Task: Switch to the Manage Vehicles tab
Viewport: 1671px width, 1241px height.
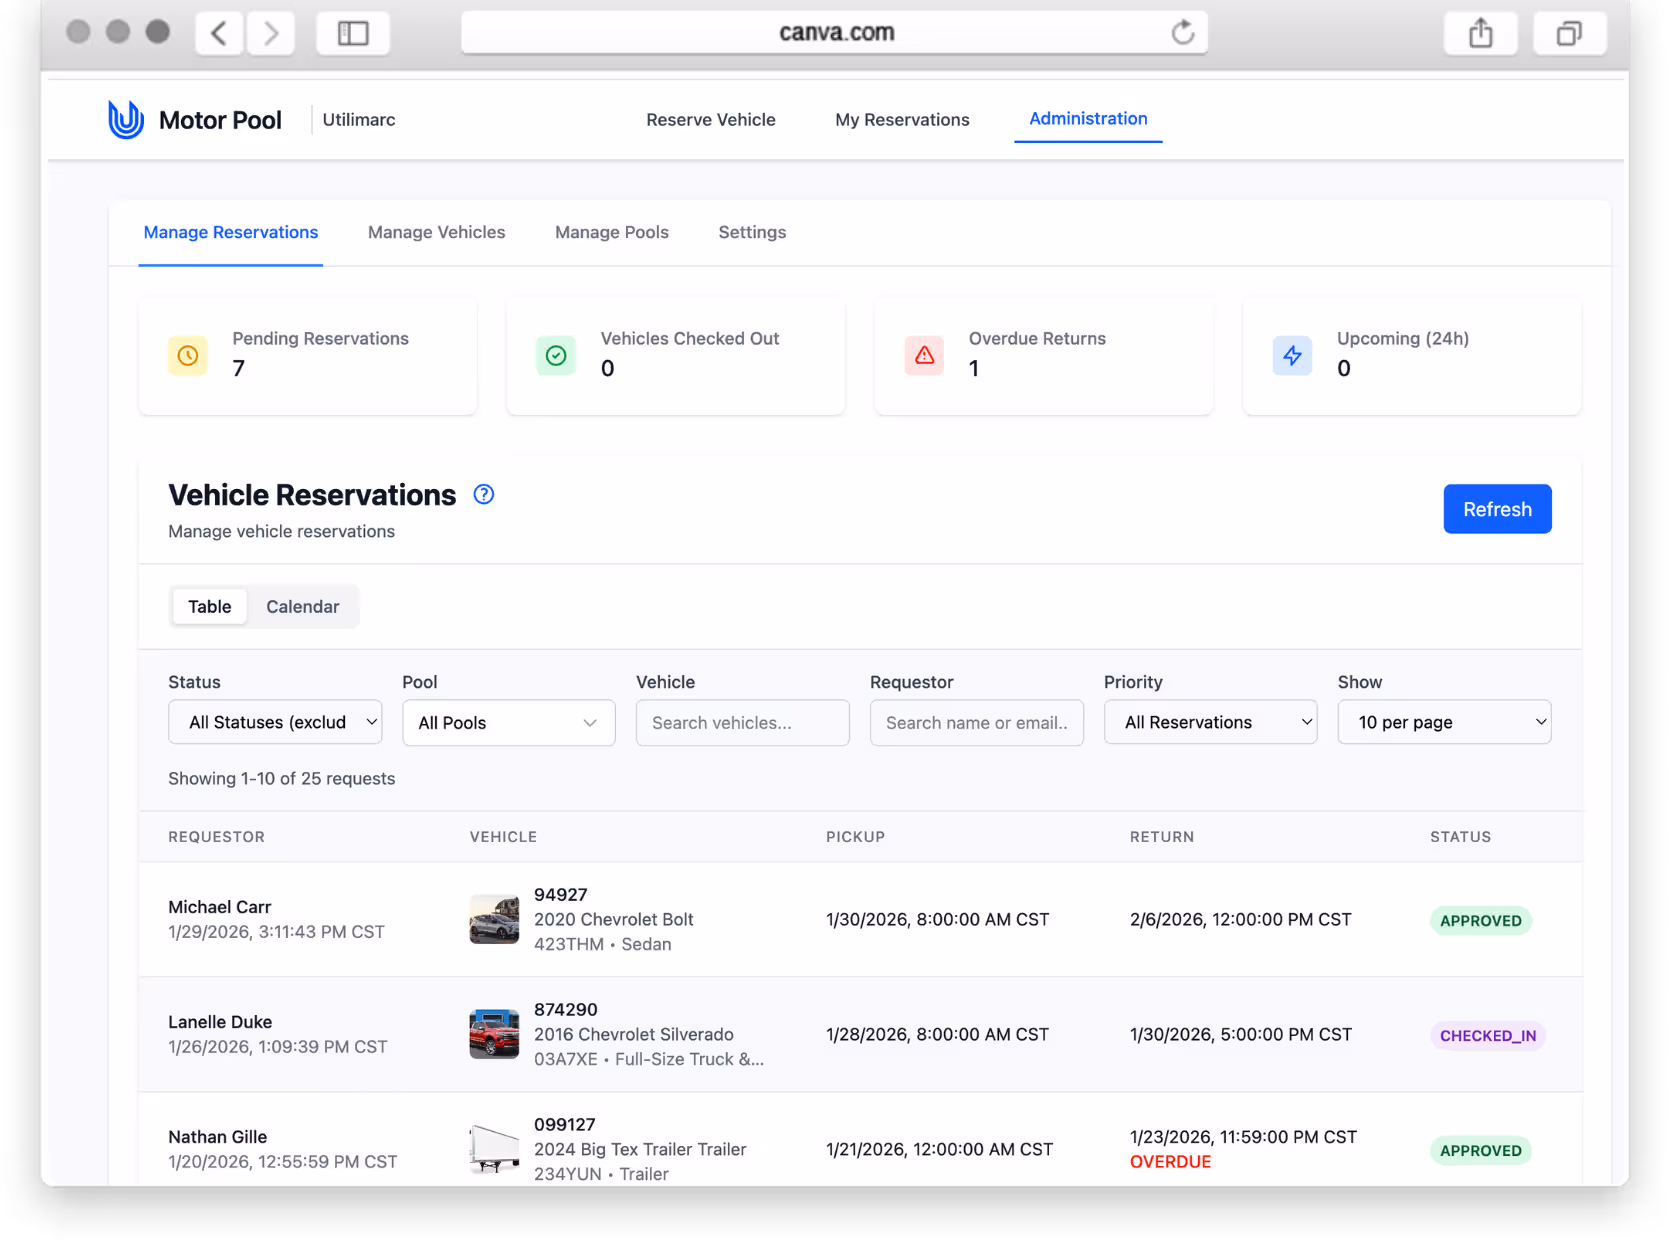Action: (437, 232)
